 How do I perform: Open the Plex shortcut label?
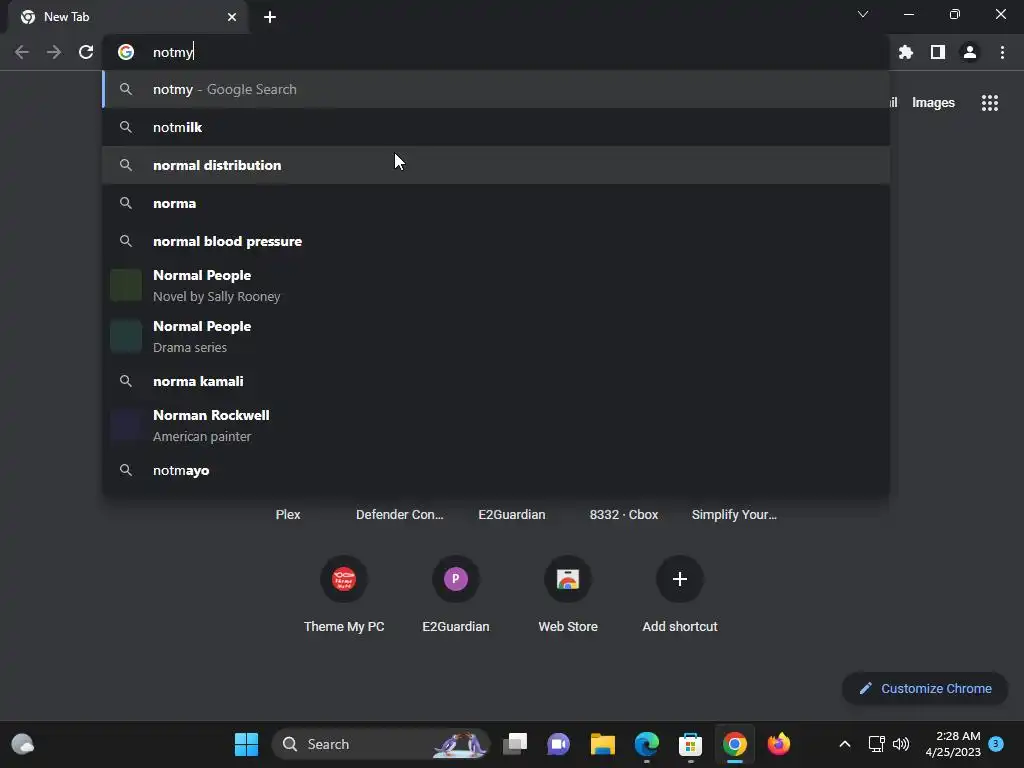[288, 515]
